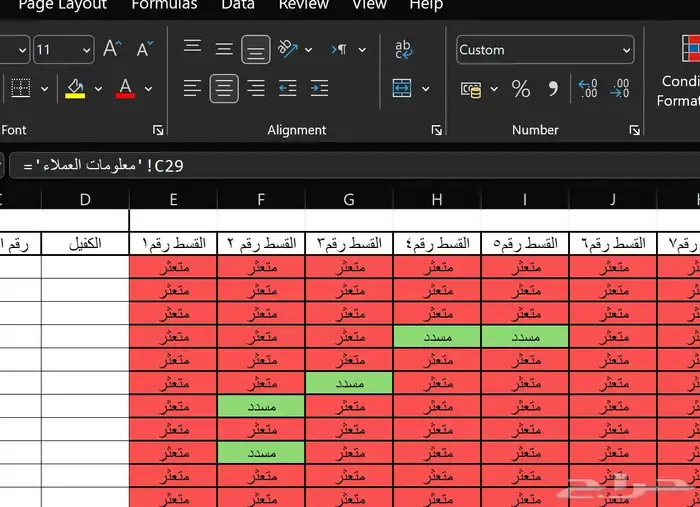Select green مسدد cell in column H
This screenshot has width=700, height=507.
437,337
